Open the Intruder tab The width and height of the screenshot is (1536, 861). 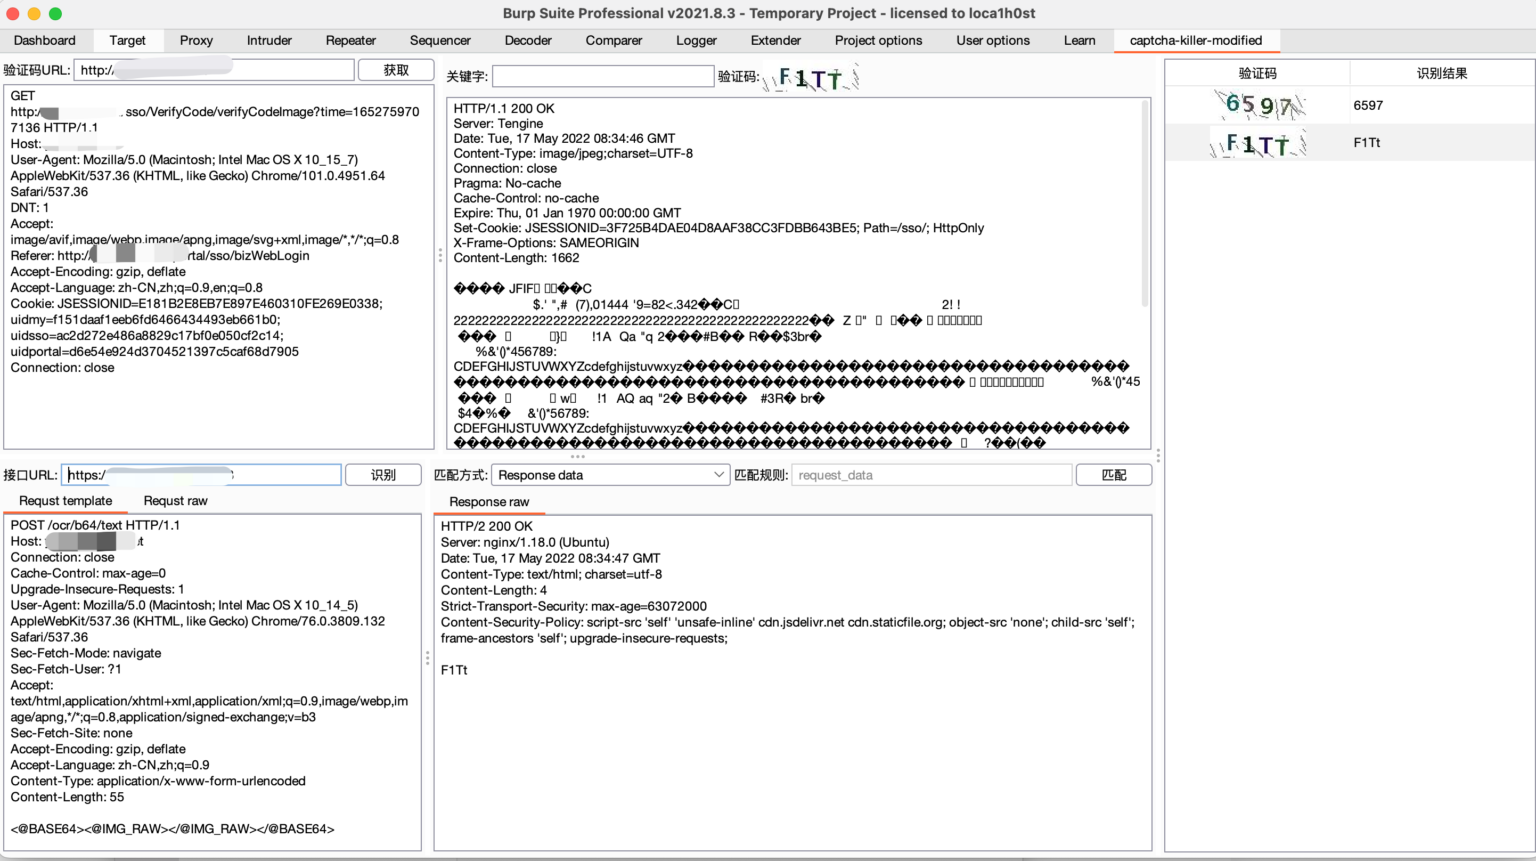click(269, 40)
